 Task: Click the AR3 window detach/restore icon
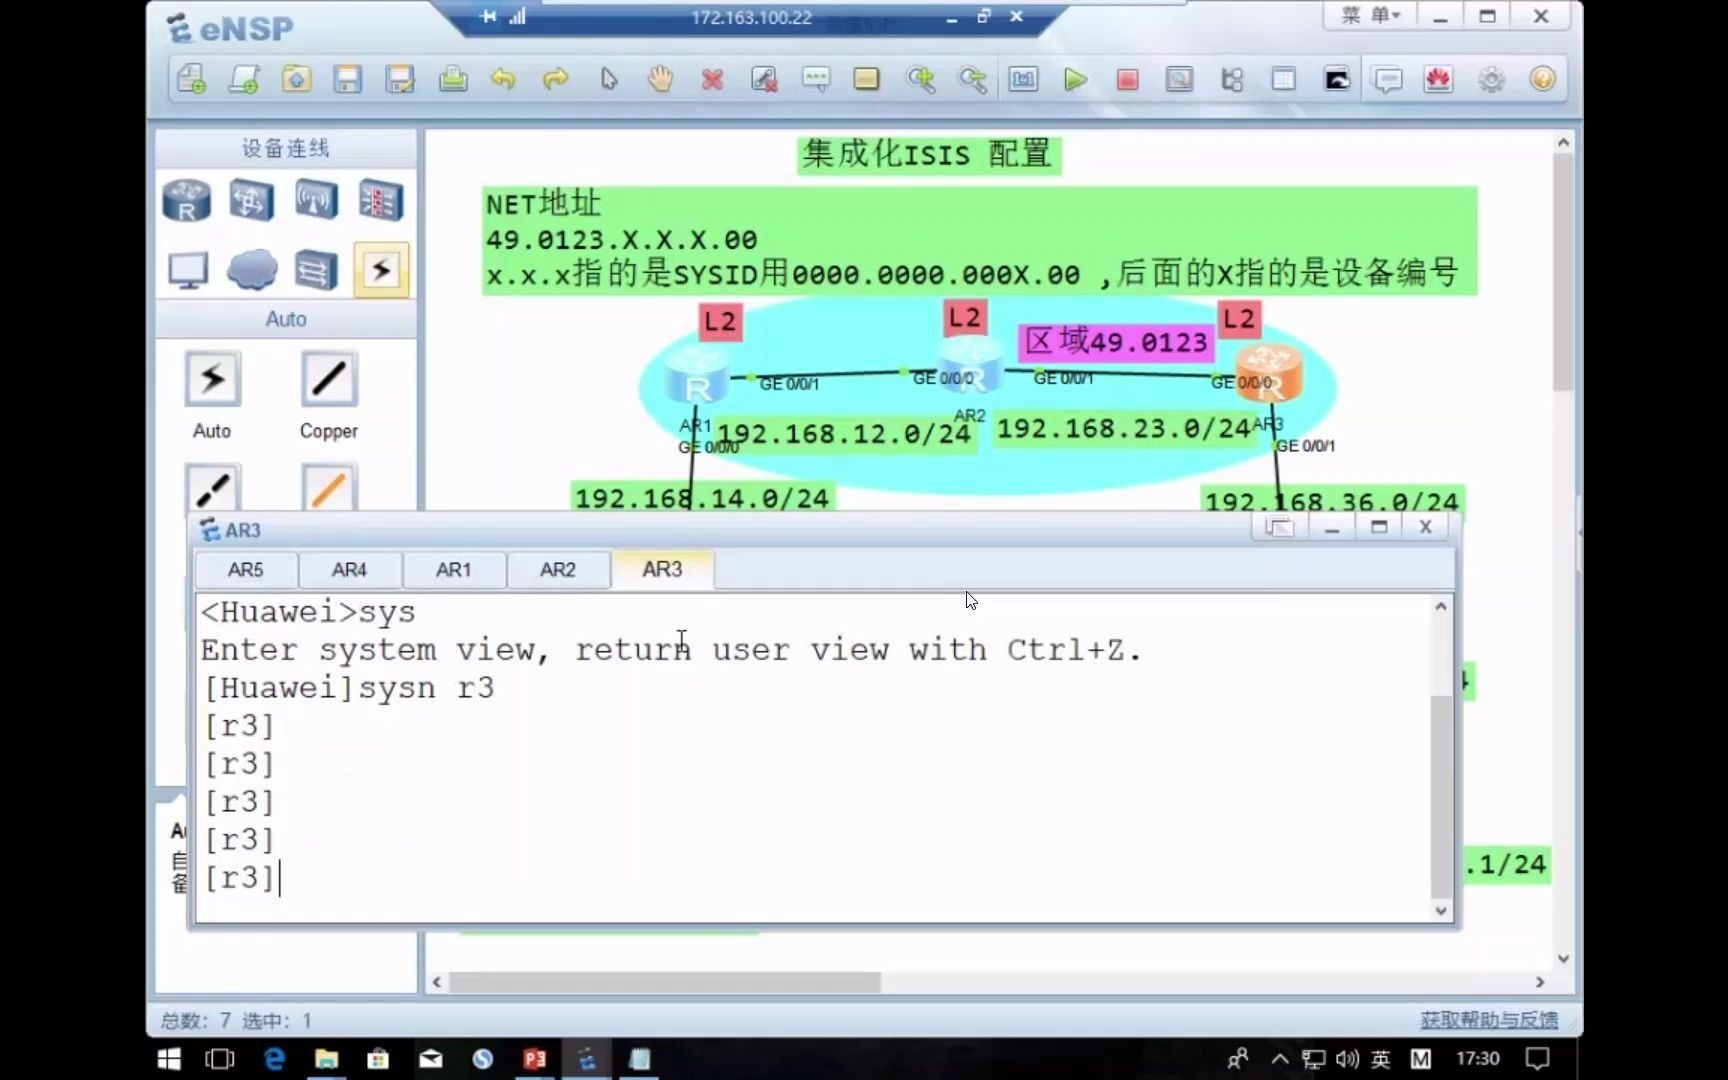pyautogui.click(x=1278, y=527)
